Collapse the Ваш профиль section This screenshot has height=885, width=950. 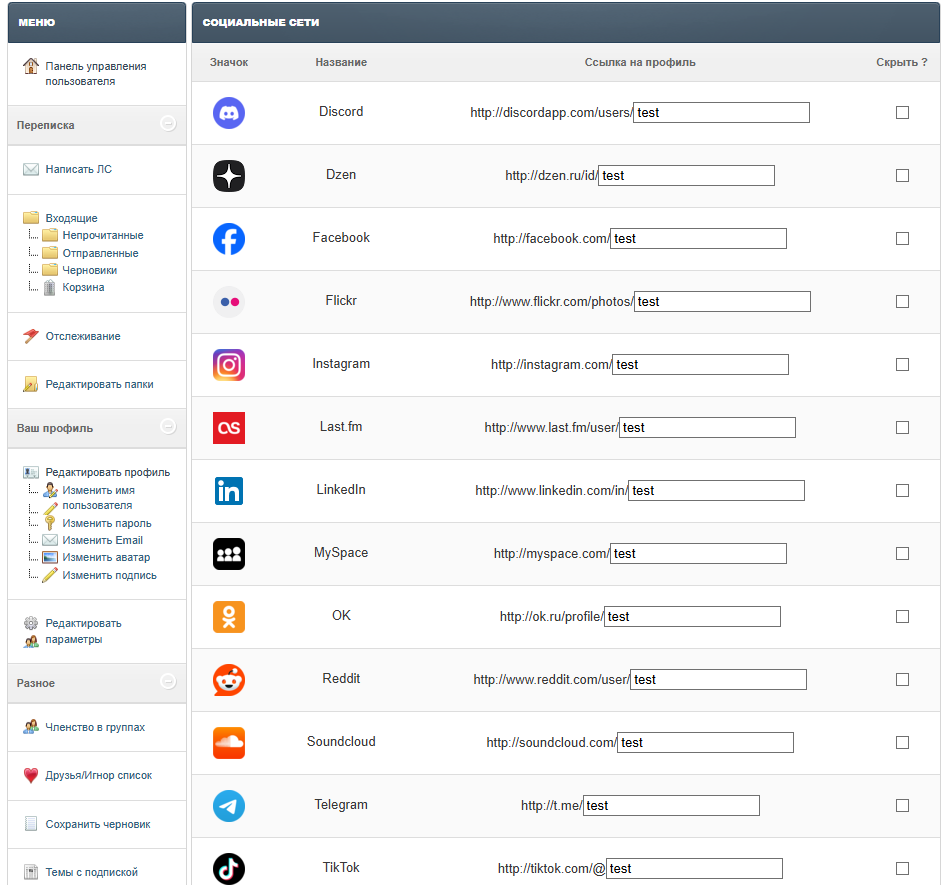[168, 427]
